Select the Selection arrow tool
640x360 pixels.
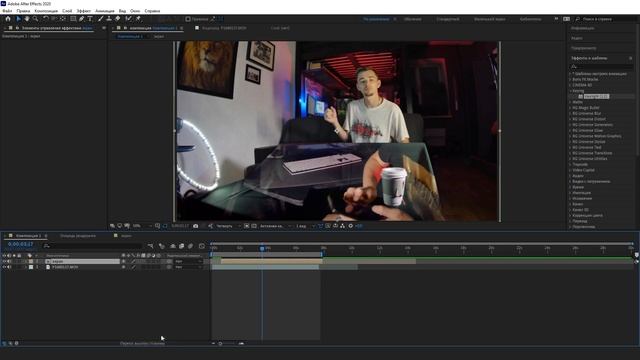(18, 19)
